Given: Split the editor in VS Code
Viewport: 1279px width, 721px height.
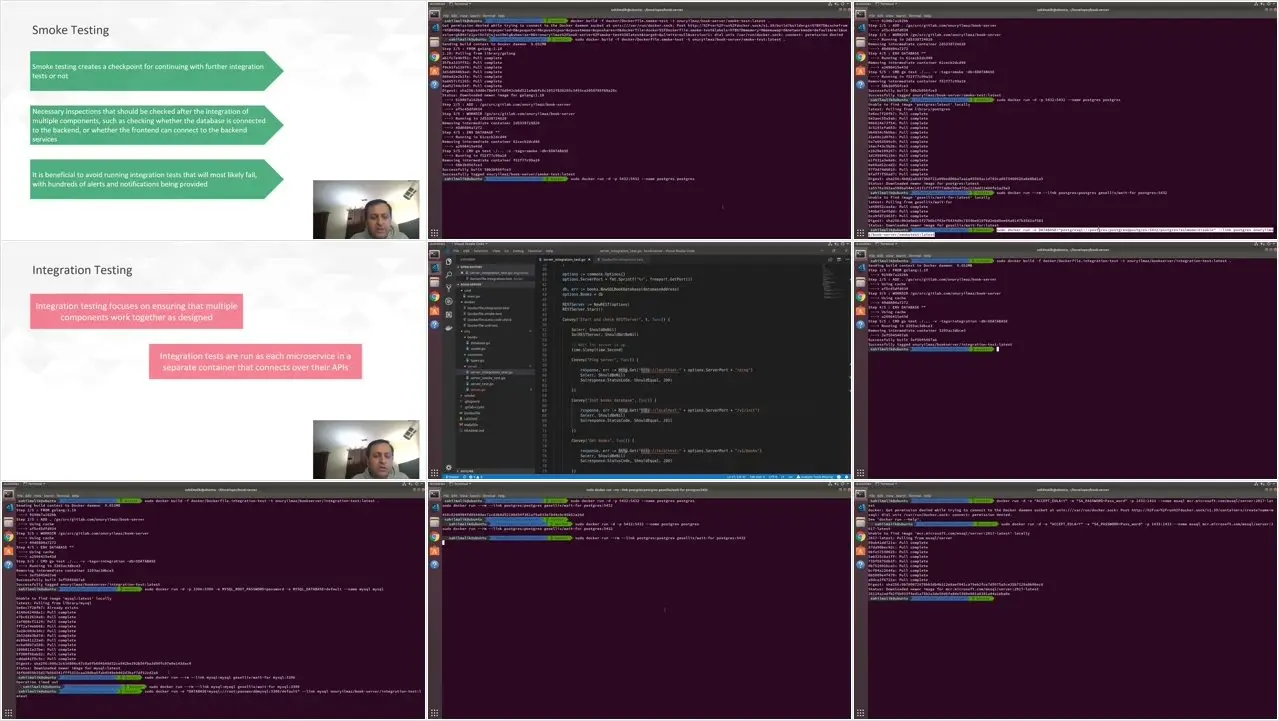Looking at the screenshot, I should pyautogui.click(x=839, y=260).
